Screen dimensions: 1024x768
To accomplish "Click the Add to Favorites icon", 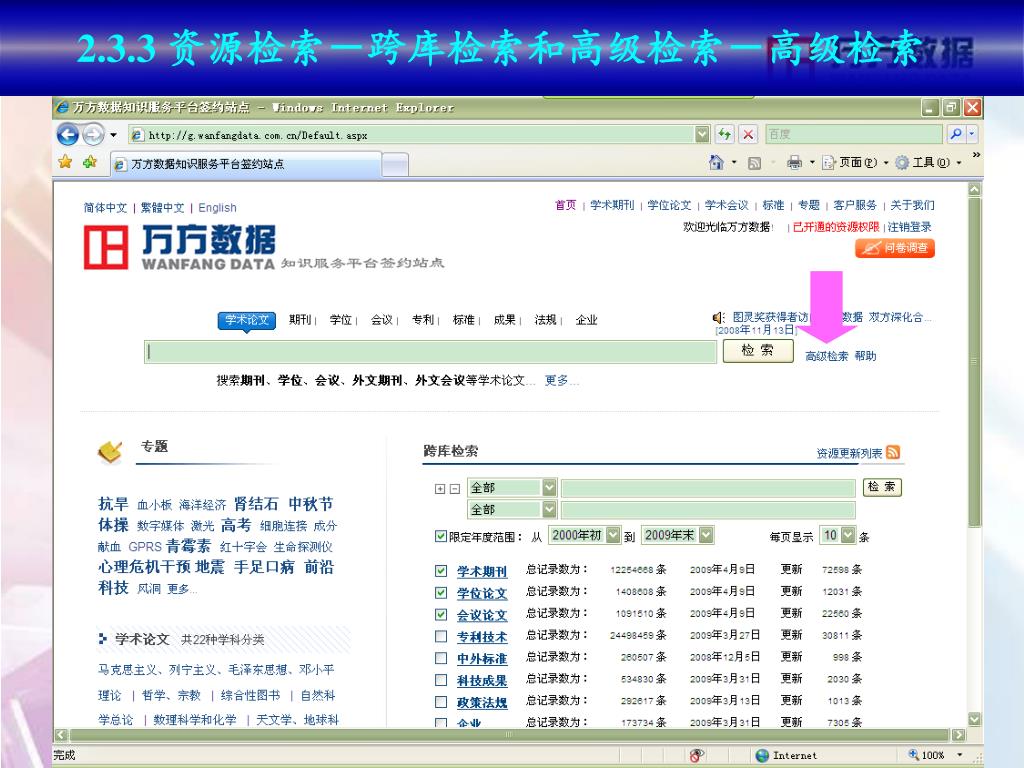I will [x=90, y=162].
